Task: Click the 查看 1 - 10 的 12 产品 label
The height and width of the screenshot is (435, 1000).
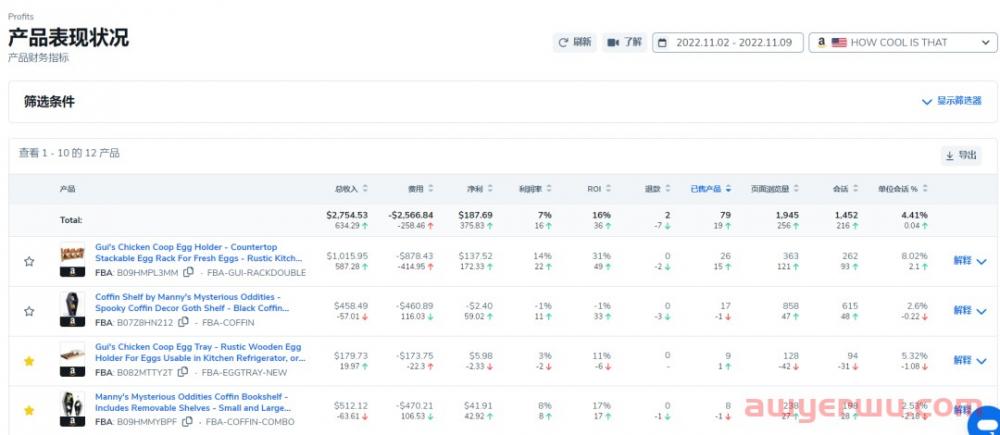Action: click(x=69, y=153)
